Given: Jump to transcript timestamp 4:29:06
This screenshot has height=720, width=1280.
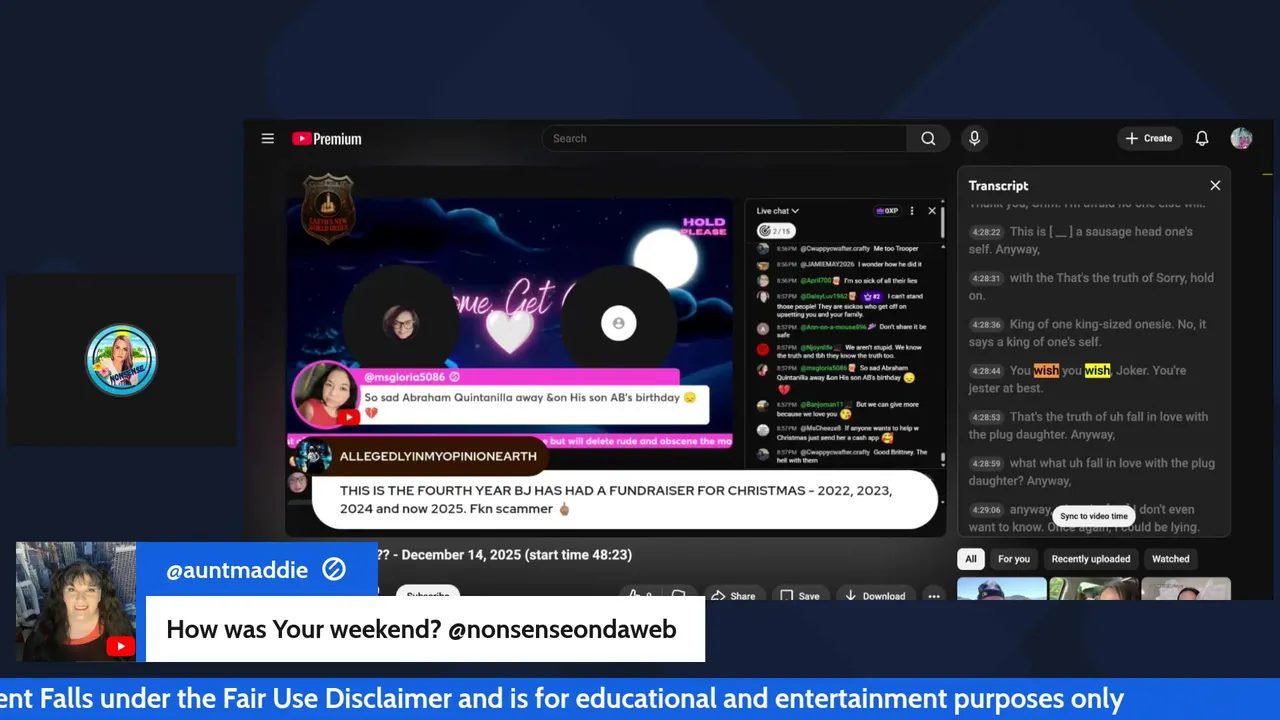Looking at the screenshot, I should tap(987, 510).
